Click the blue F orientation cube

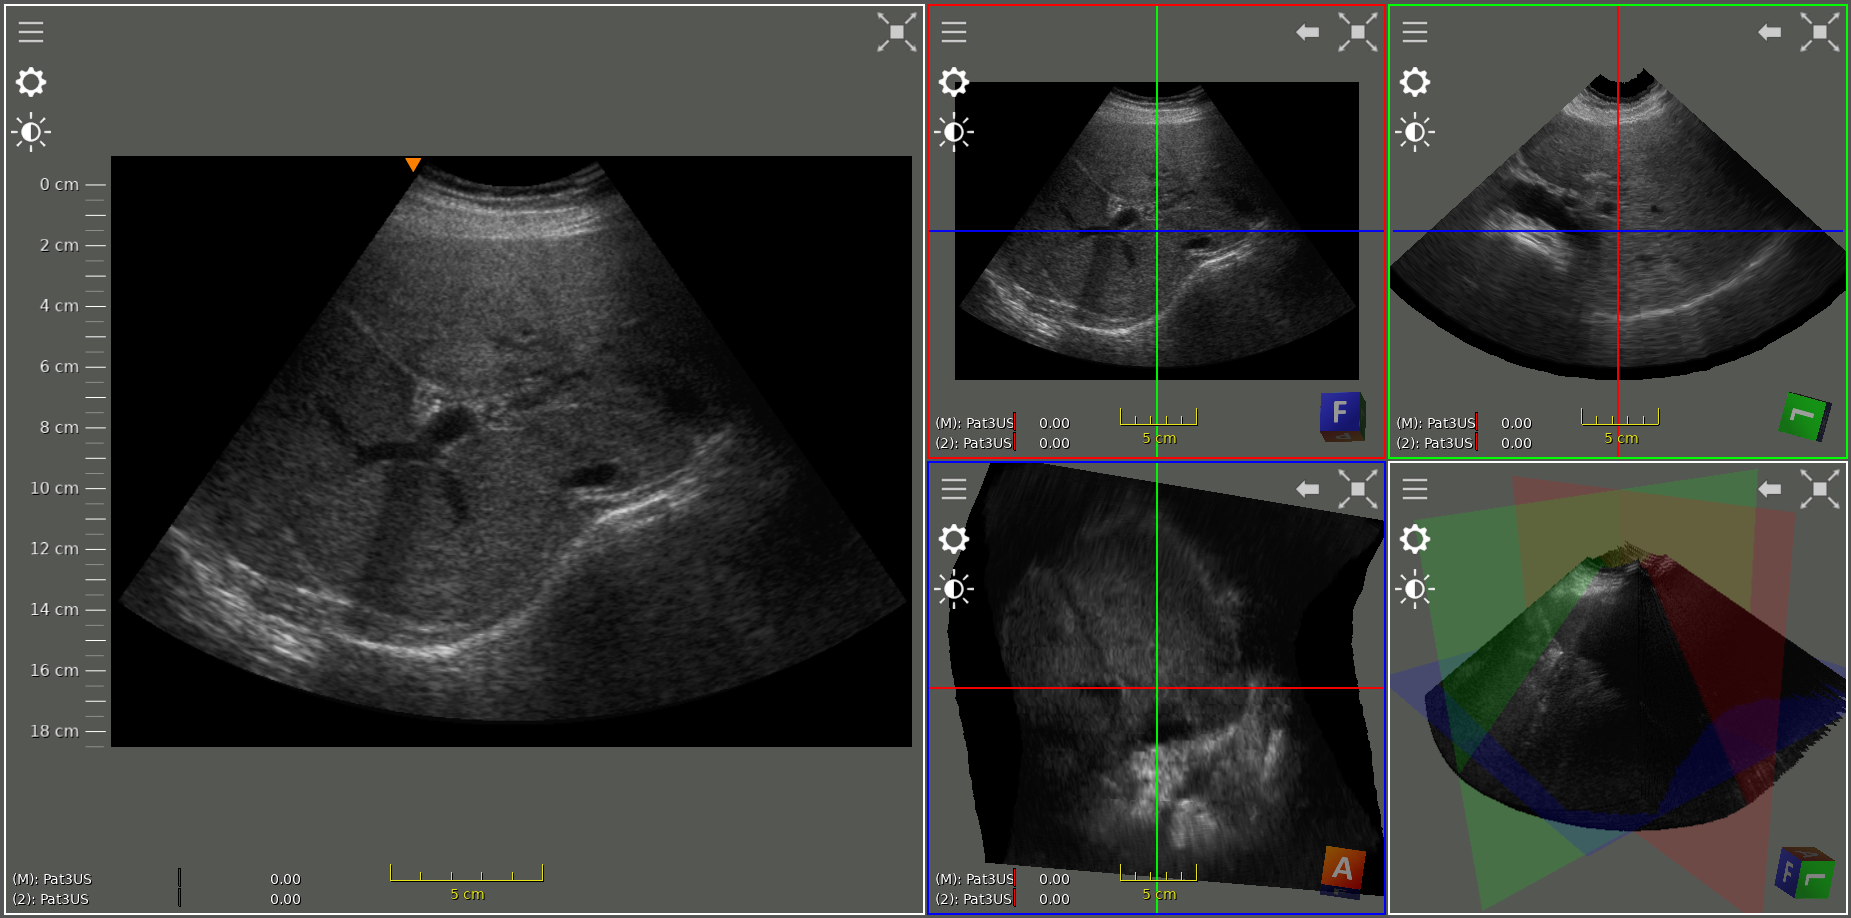tap(1341, 416)
